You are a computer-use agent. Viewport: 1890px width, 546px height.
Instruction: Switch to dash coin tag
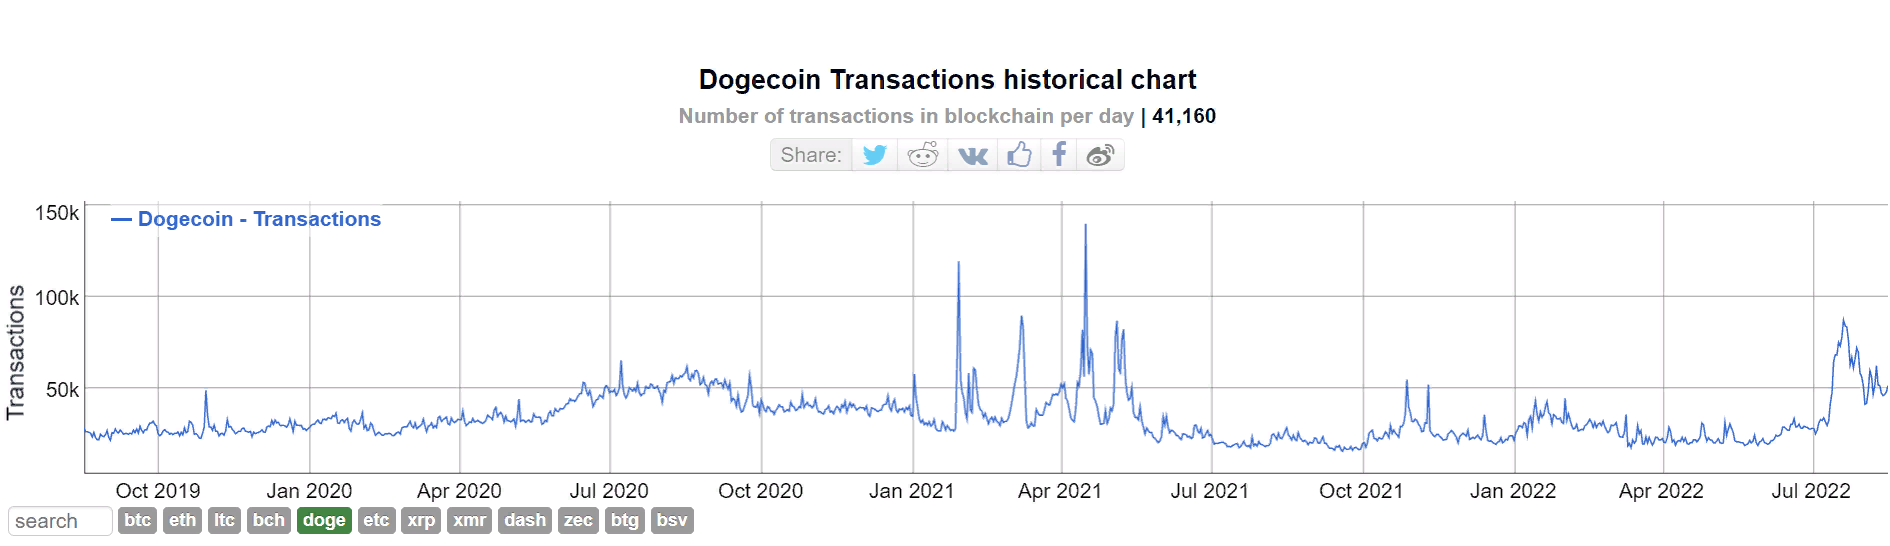click(525, 520)
